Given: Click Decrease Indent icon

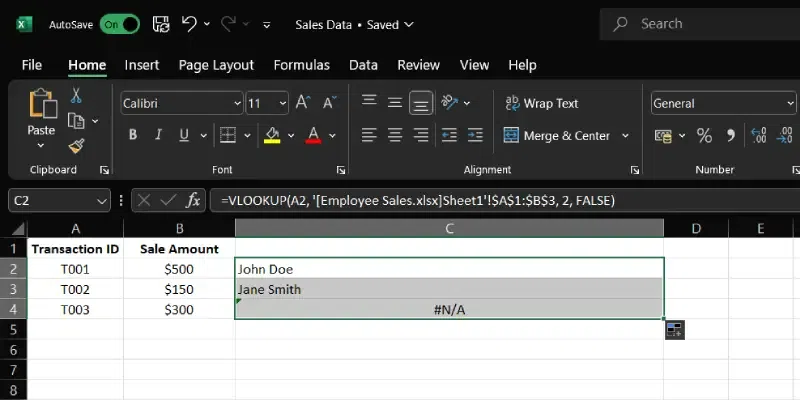Looking at the screenshot, I should coord(449,135).
